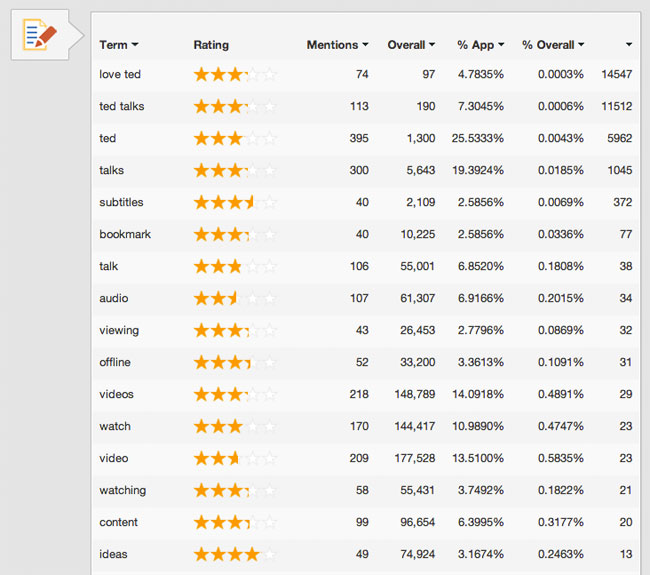The image size is (650, 575).
Task: Select the 'viewing' term
Action: (119, 330)
